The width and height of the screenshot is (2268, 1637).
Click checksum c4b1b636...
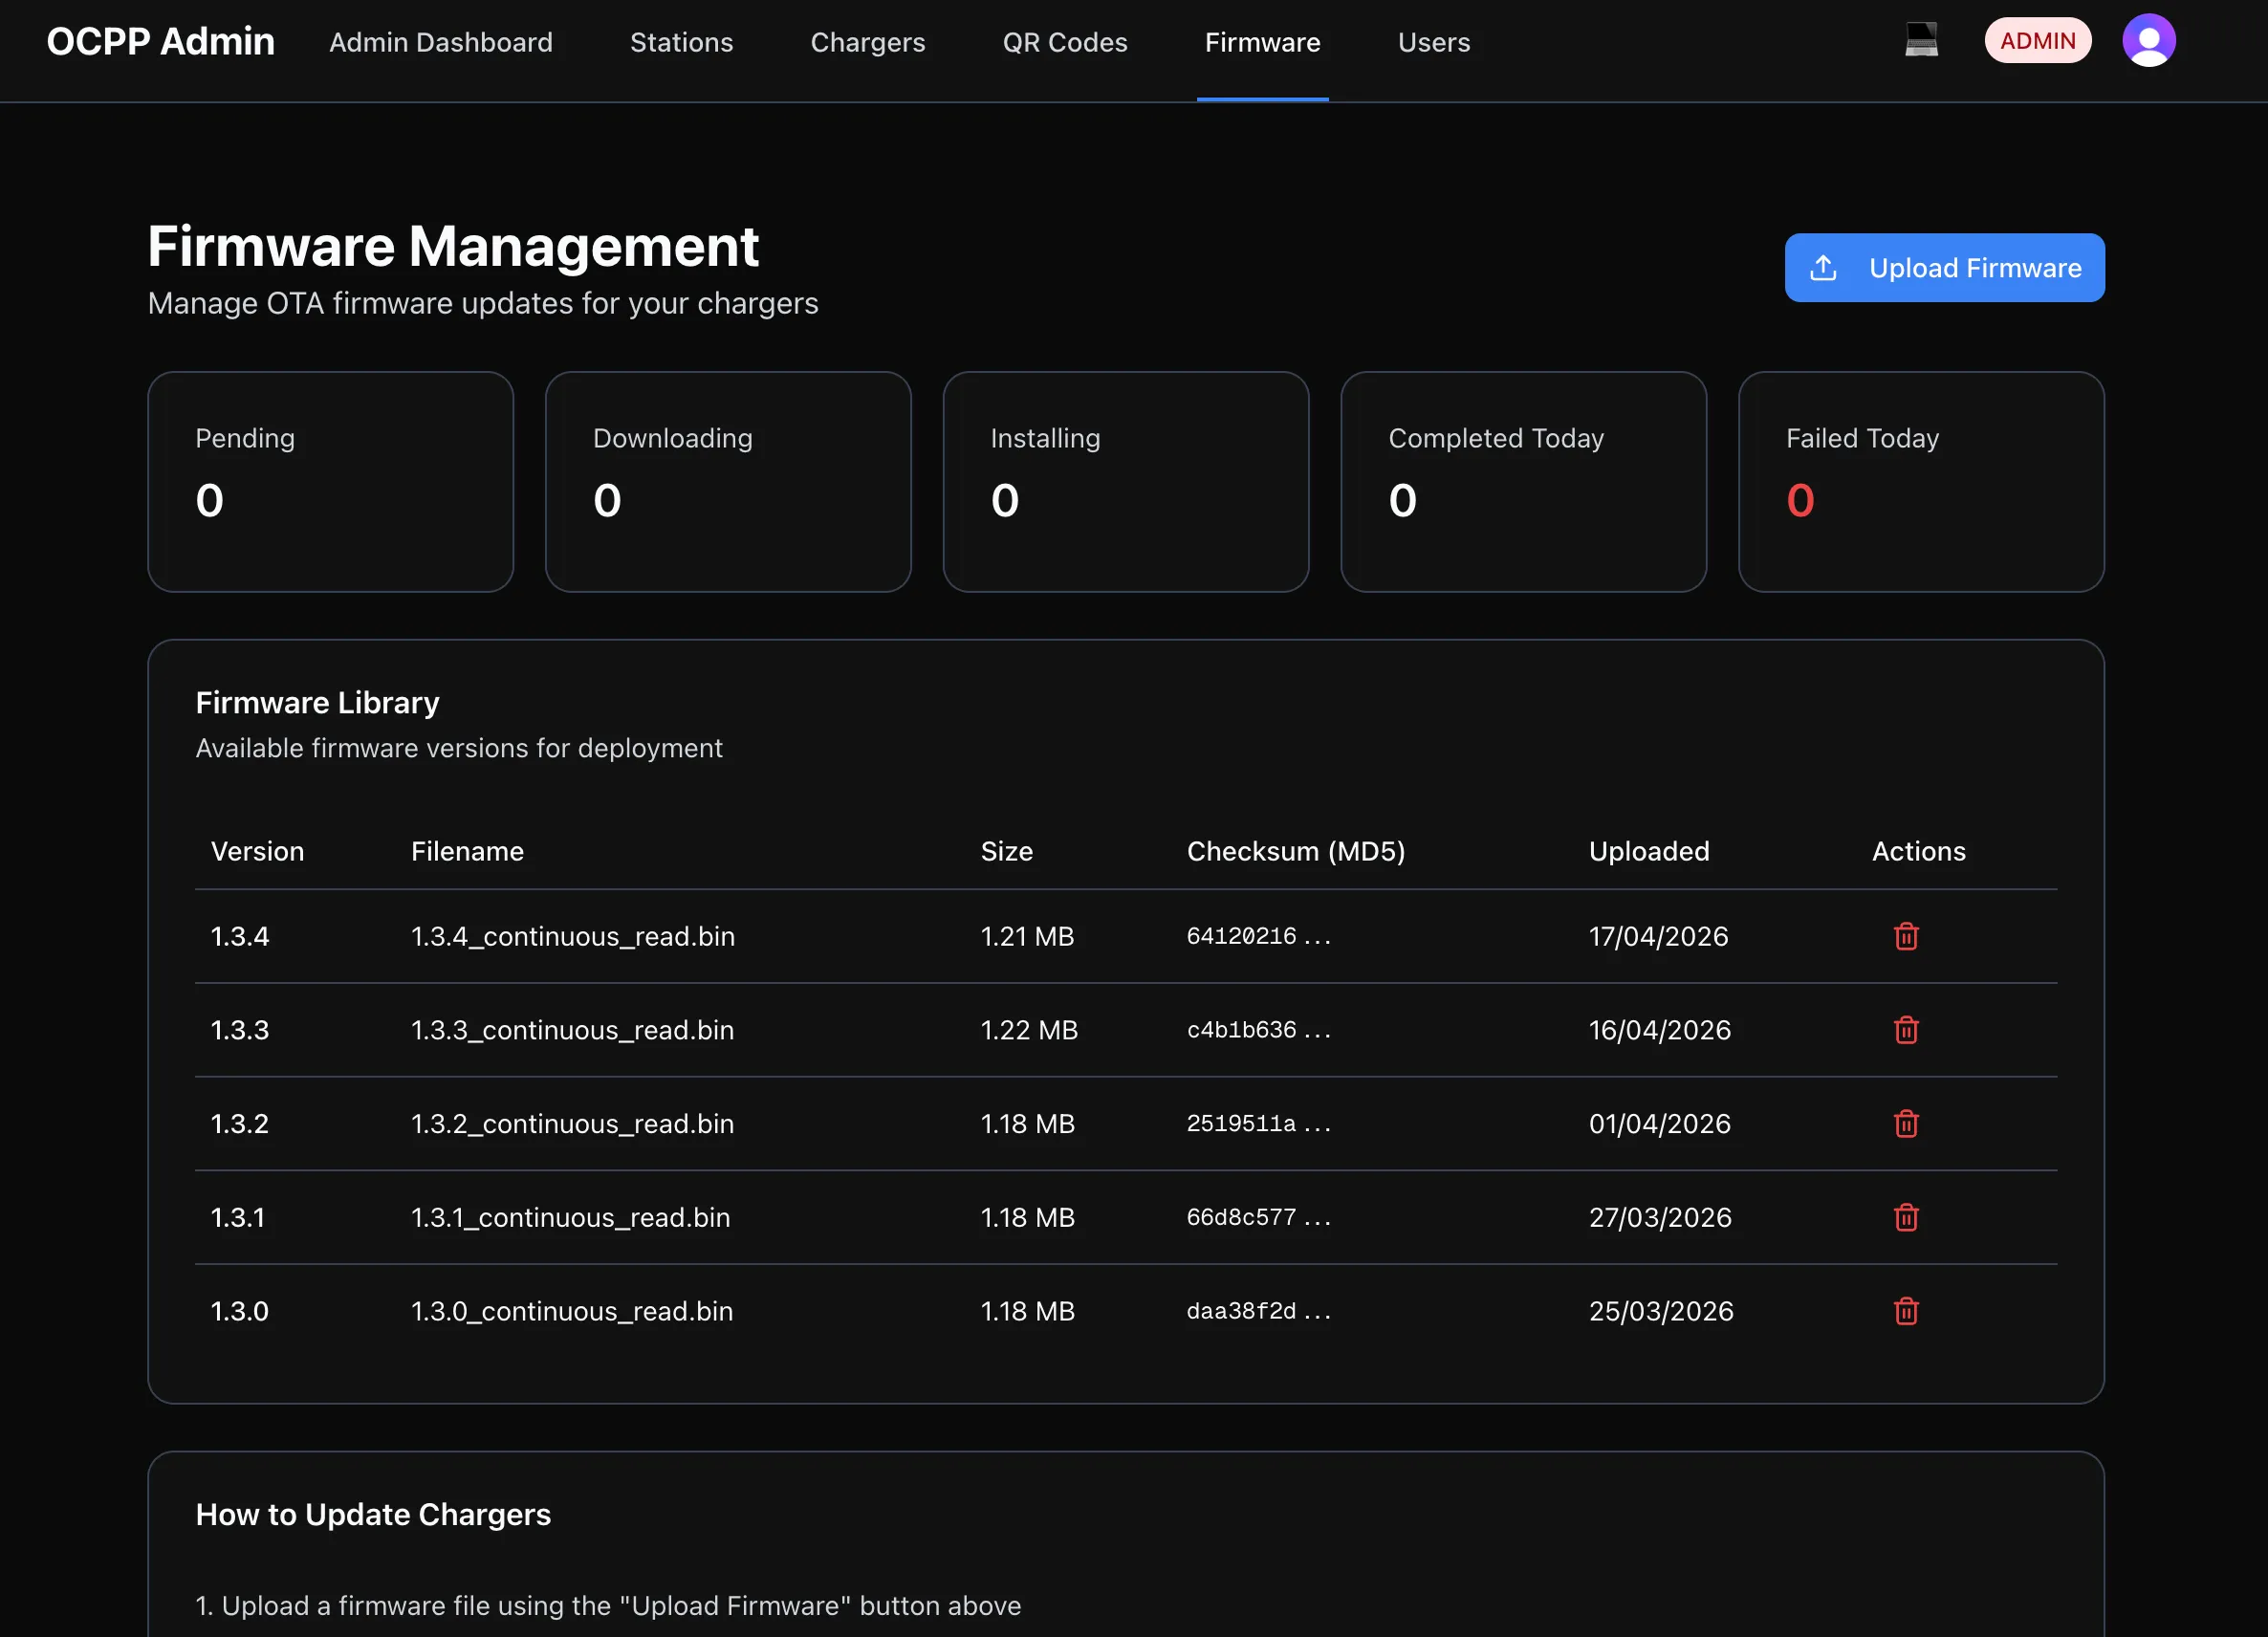pos(1258,1030)
